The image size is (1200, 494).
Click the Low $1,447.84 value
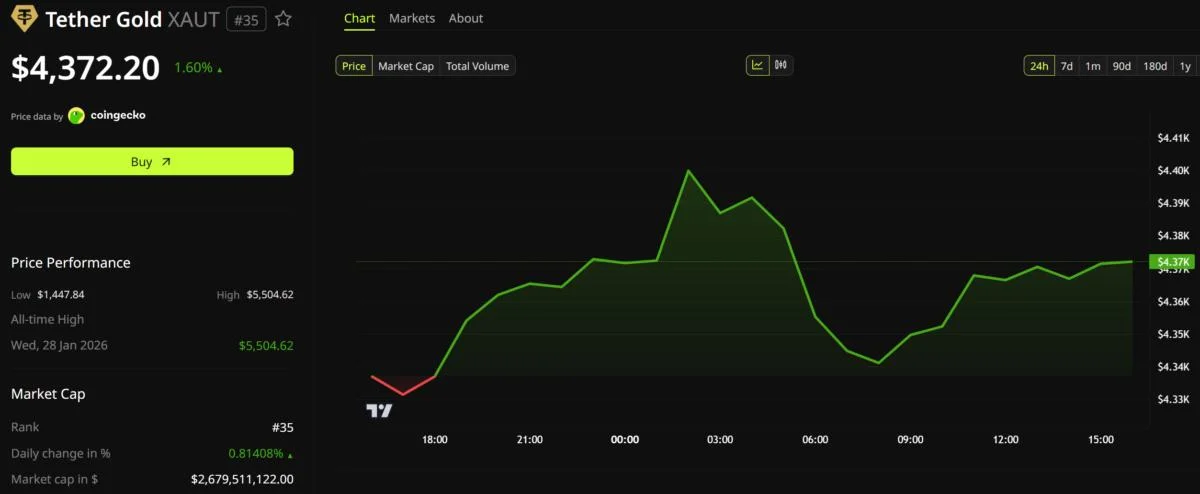point(61,295)
